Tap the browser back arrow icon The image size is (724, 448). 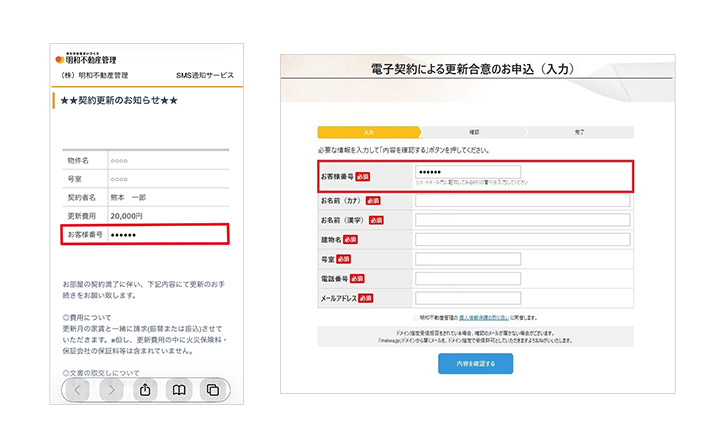point(79,389)
